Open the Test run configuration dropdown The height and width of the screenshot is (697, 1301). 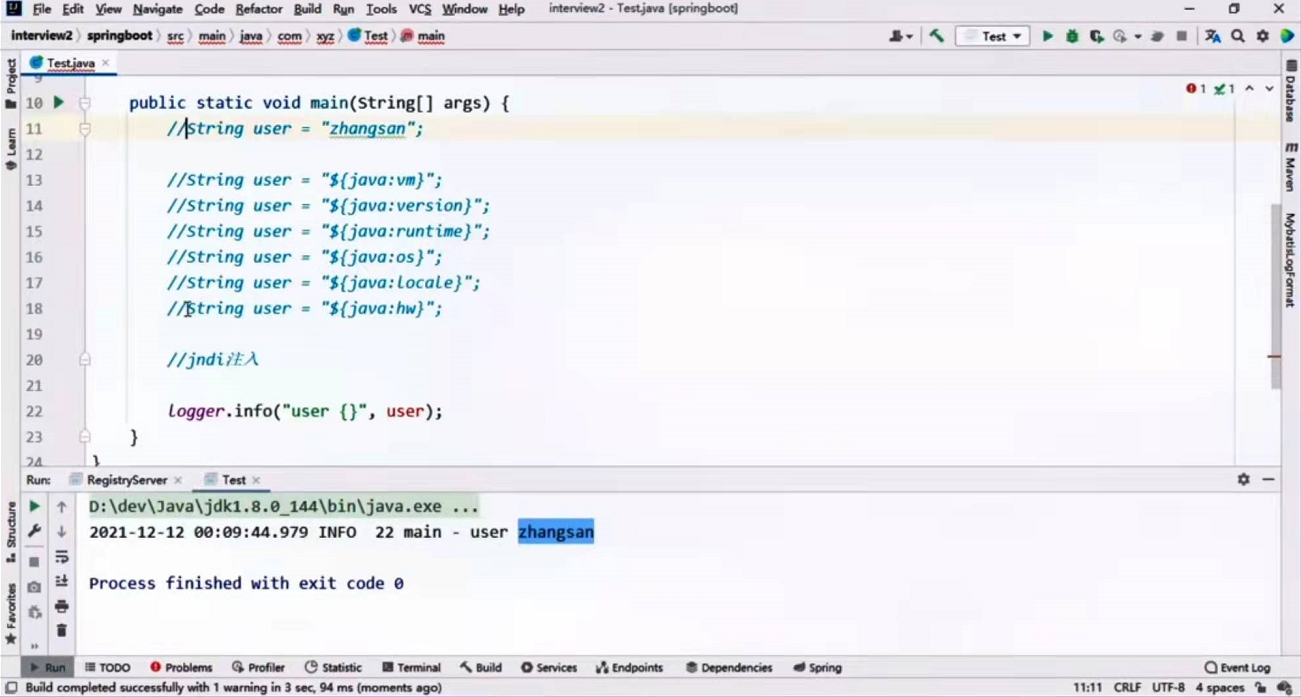[x=992, y=36]
